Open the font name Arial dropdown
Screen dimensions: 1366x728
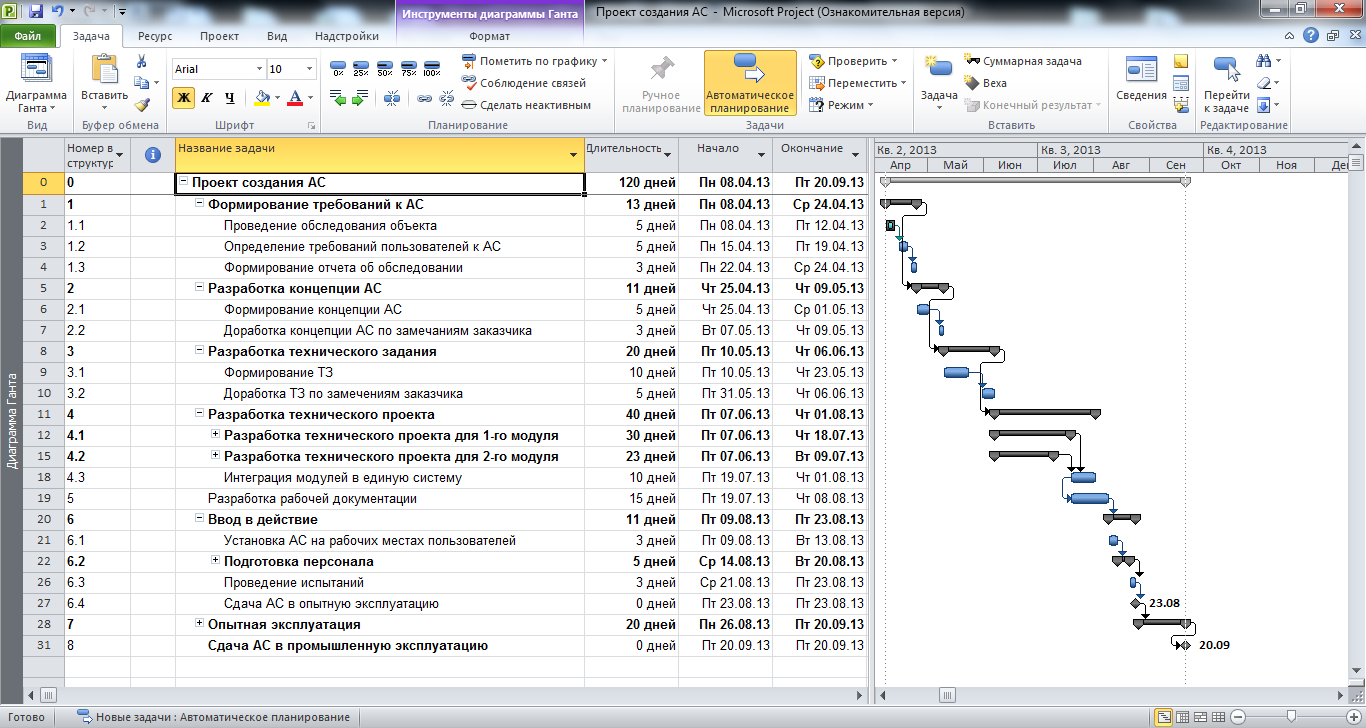[260, 69]
